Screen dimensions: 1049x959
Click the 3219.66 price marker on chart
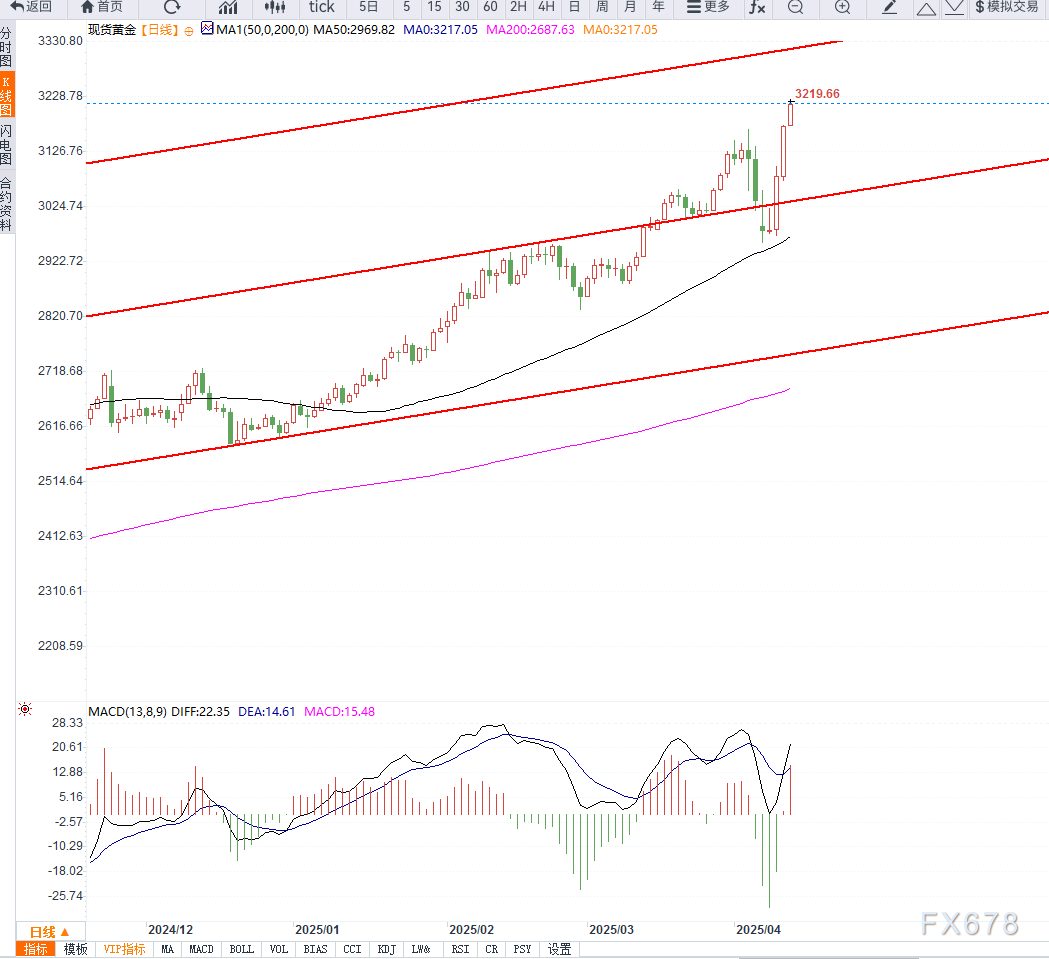[x=817, y=94]
